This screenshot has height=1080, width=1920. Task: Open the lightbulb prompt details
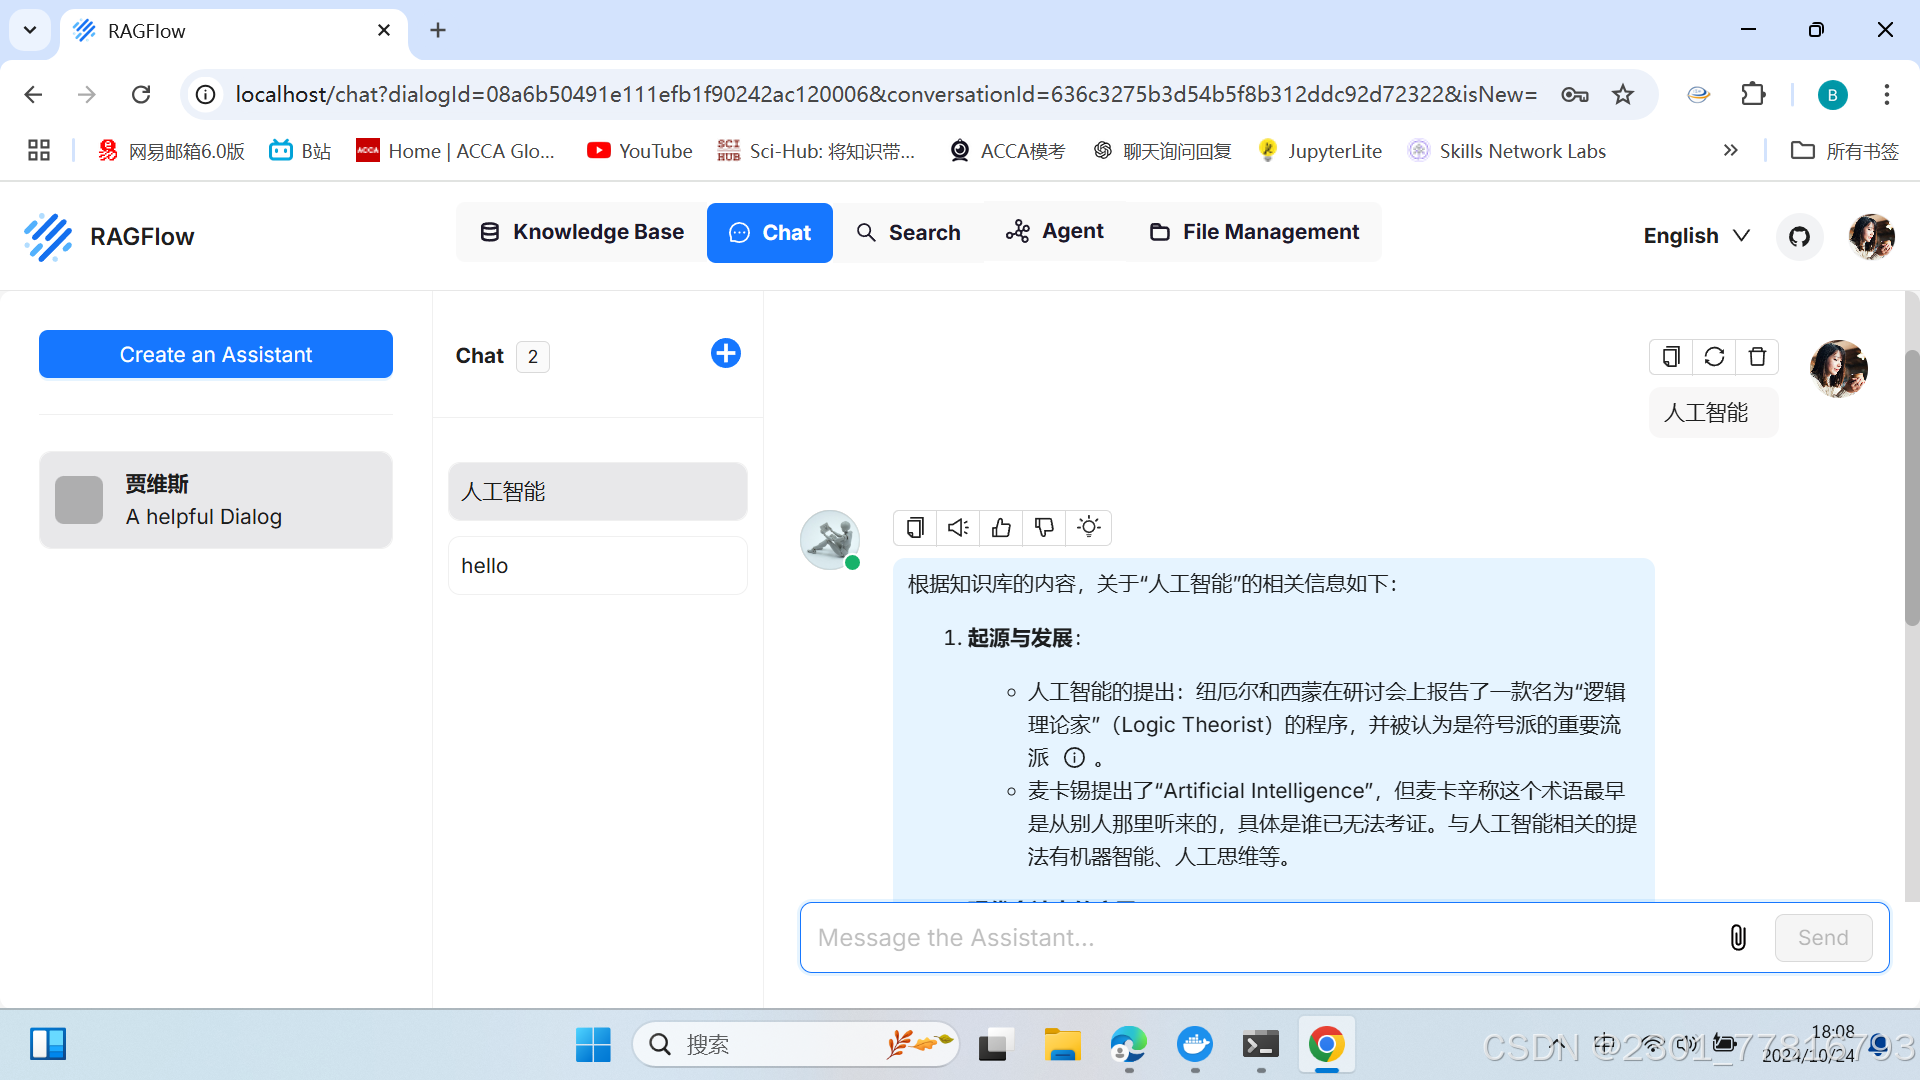1088,527
